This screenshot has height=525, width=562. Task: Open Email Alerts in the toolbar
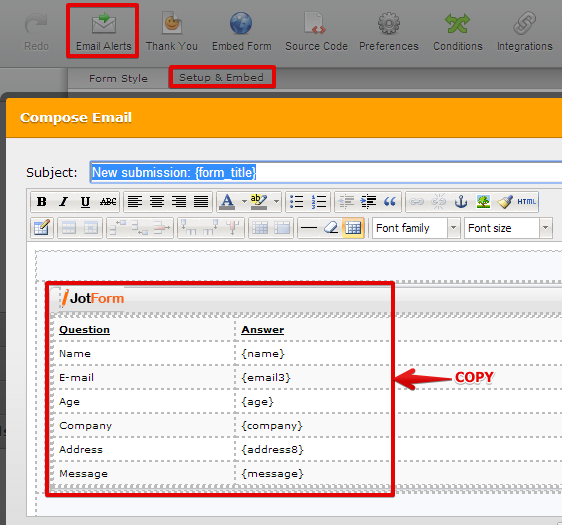[x=104, y=32]
